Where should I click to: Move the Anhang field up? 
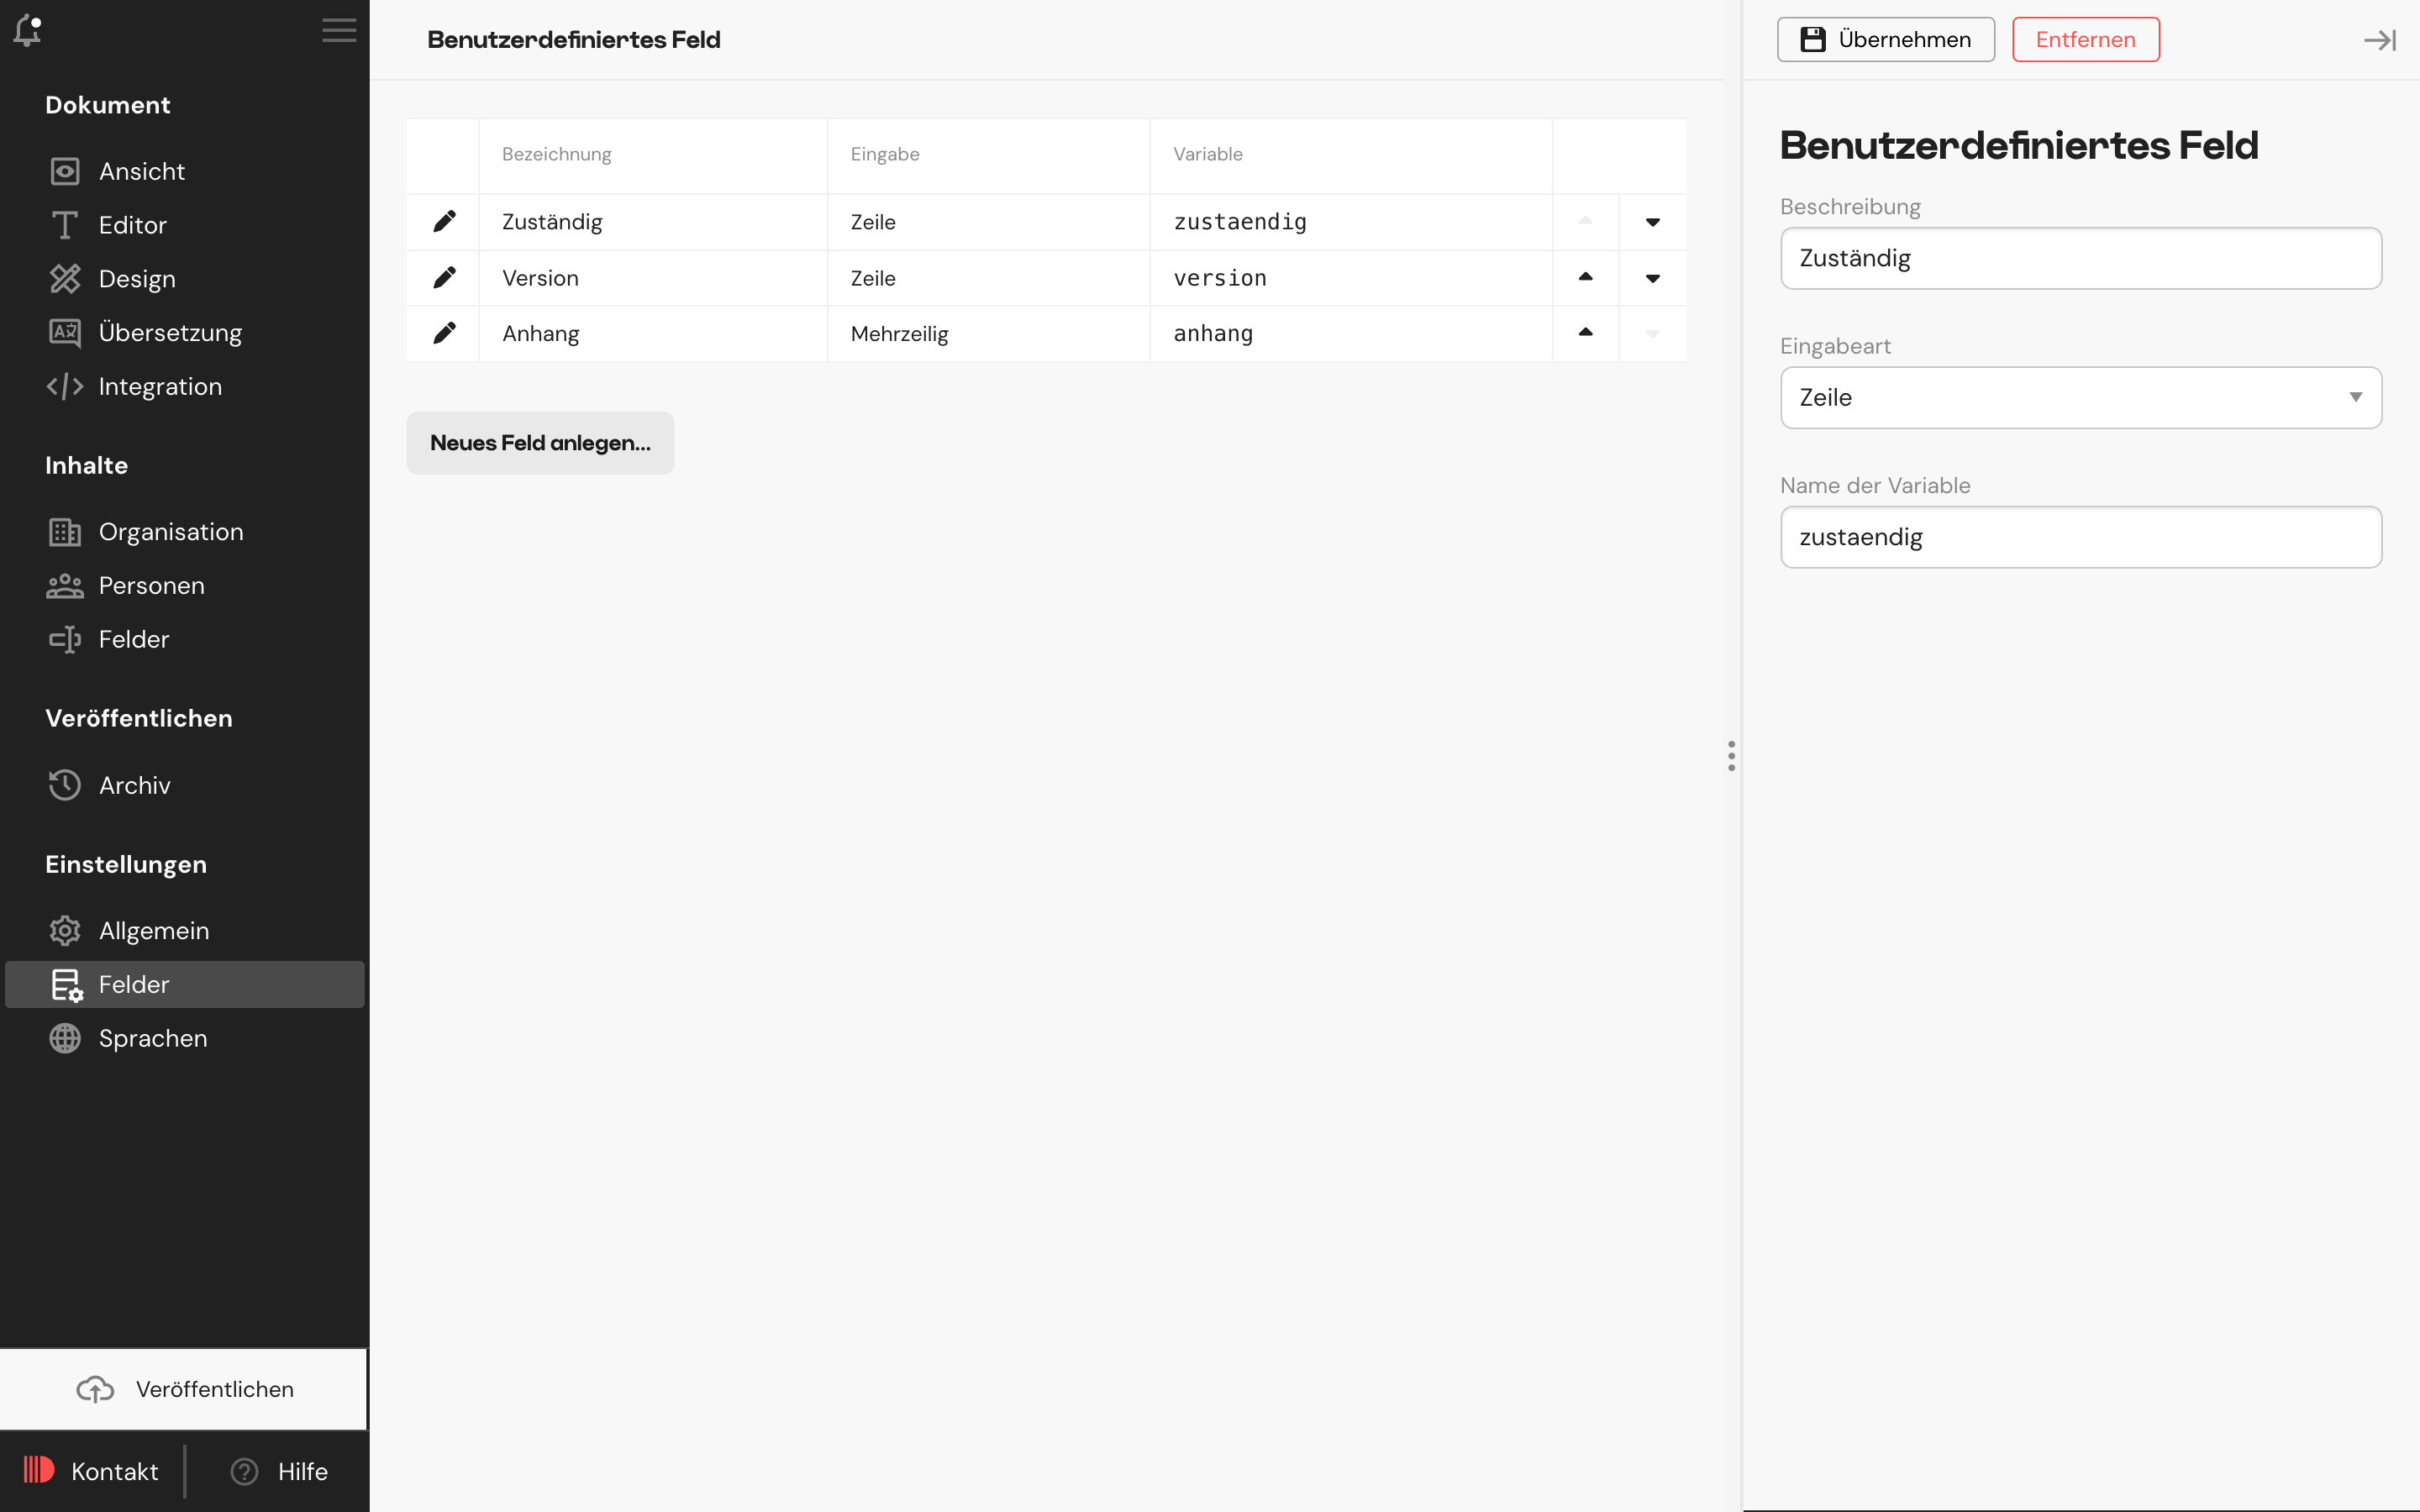click(x=1584, y=333)
